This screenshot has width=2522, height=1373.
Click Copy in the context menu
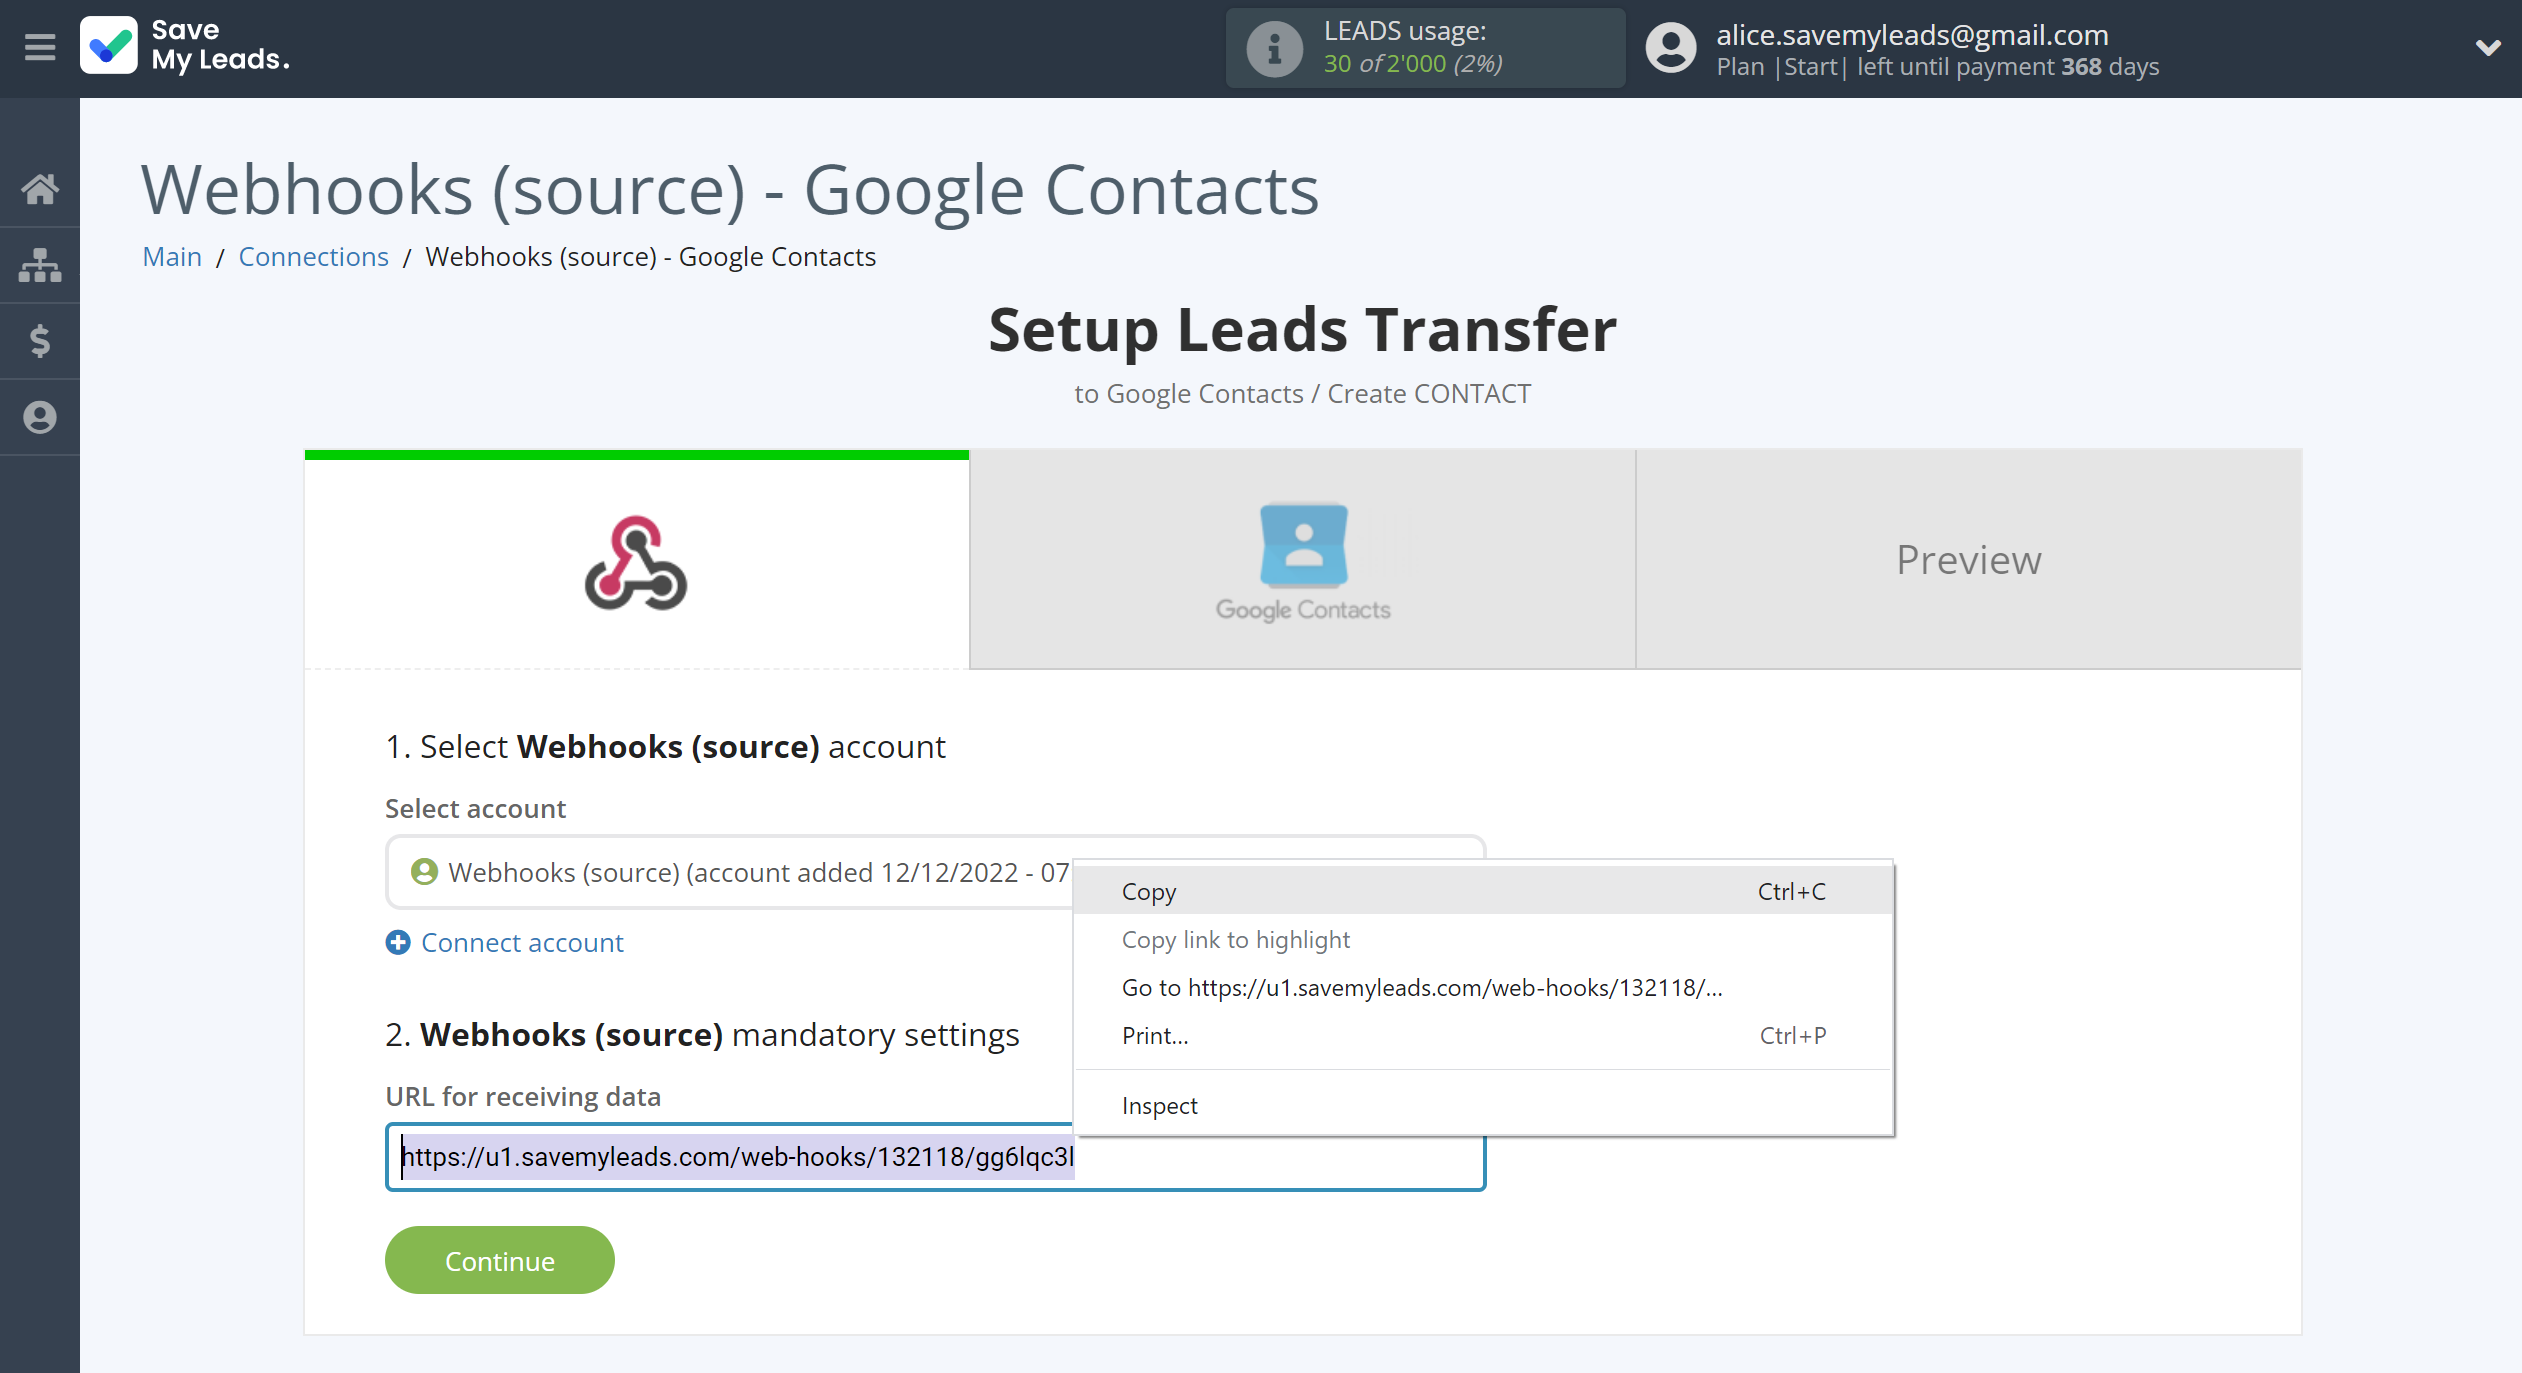point(1149,891)
